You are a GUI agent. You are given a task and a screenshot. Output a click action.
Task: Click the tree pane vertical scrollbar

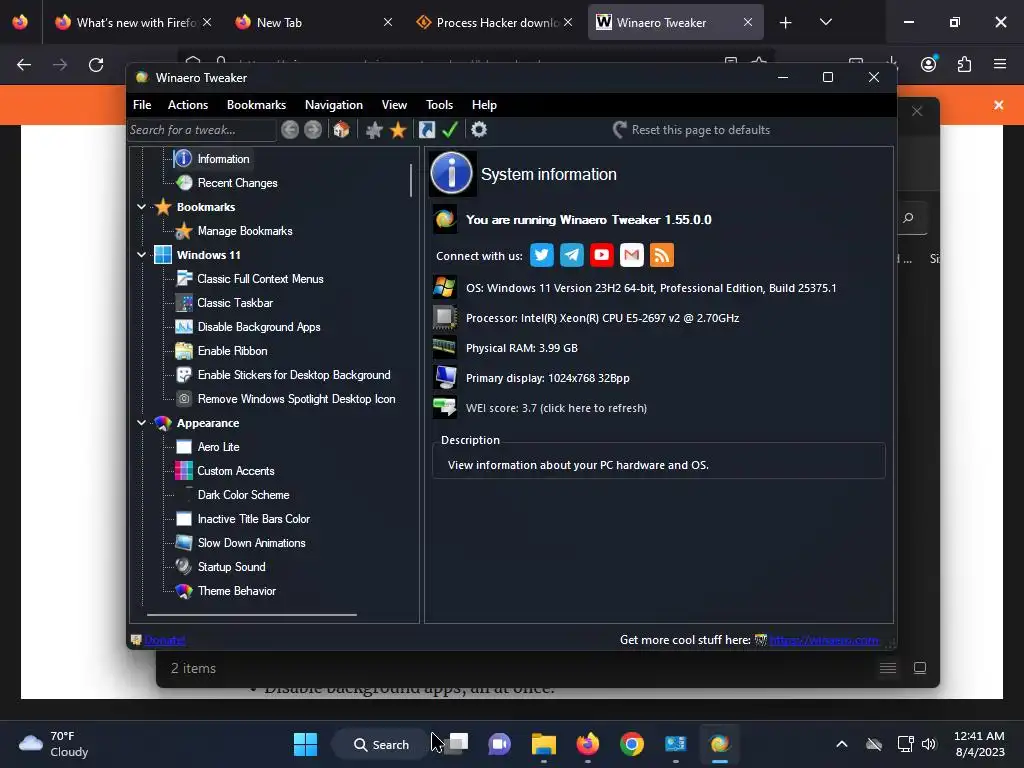coord(411,180)
